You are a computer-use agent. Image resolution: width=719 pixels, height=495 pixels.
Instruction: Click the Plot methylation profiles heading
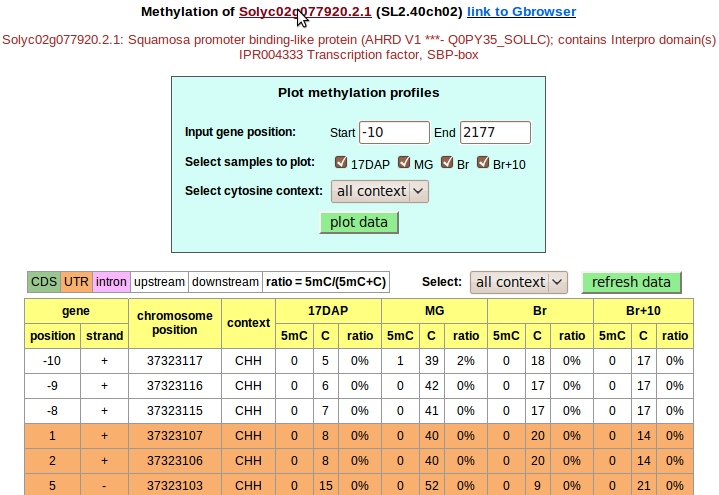[359, 93]
